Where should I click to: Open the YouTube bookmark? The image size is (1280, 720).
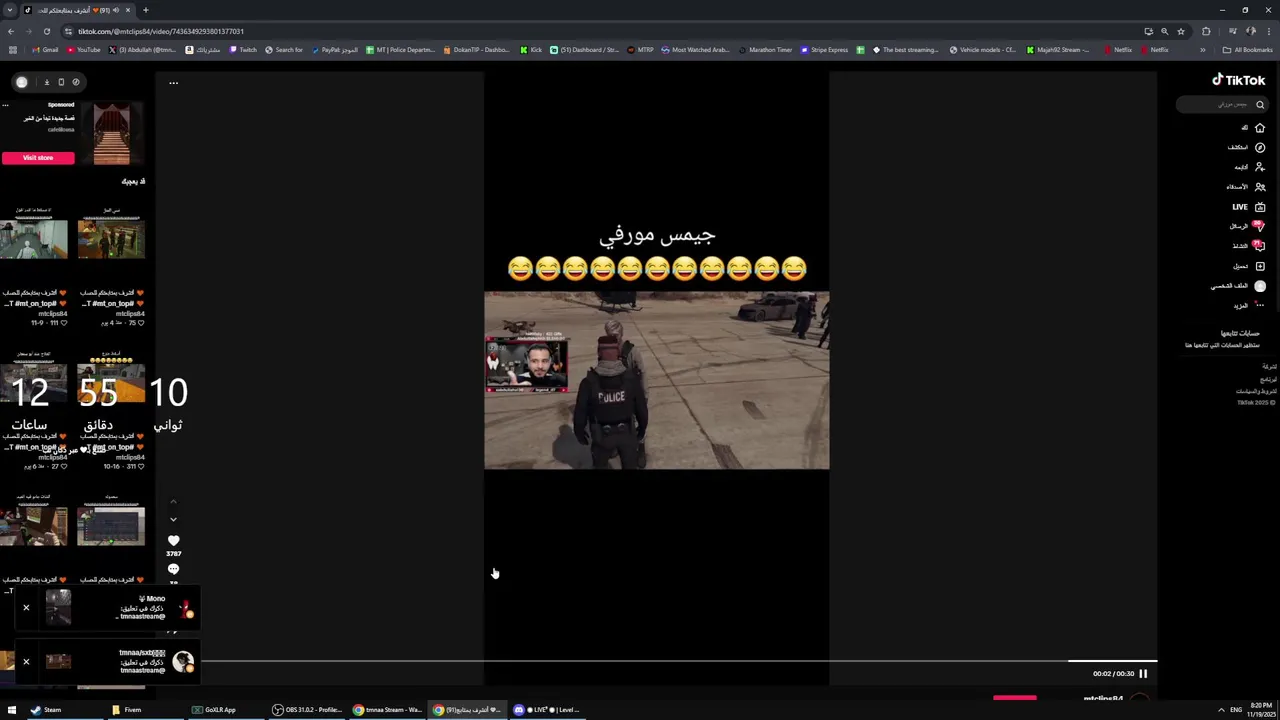(83, 50)
